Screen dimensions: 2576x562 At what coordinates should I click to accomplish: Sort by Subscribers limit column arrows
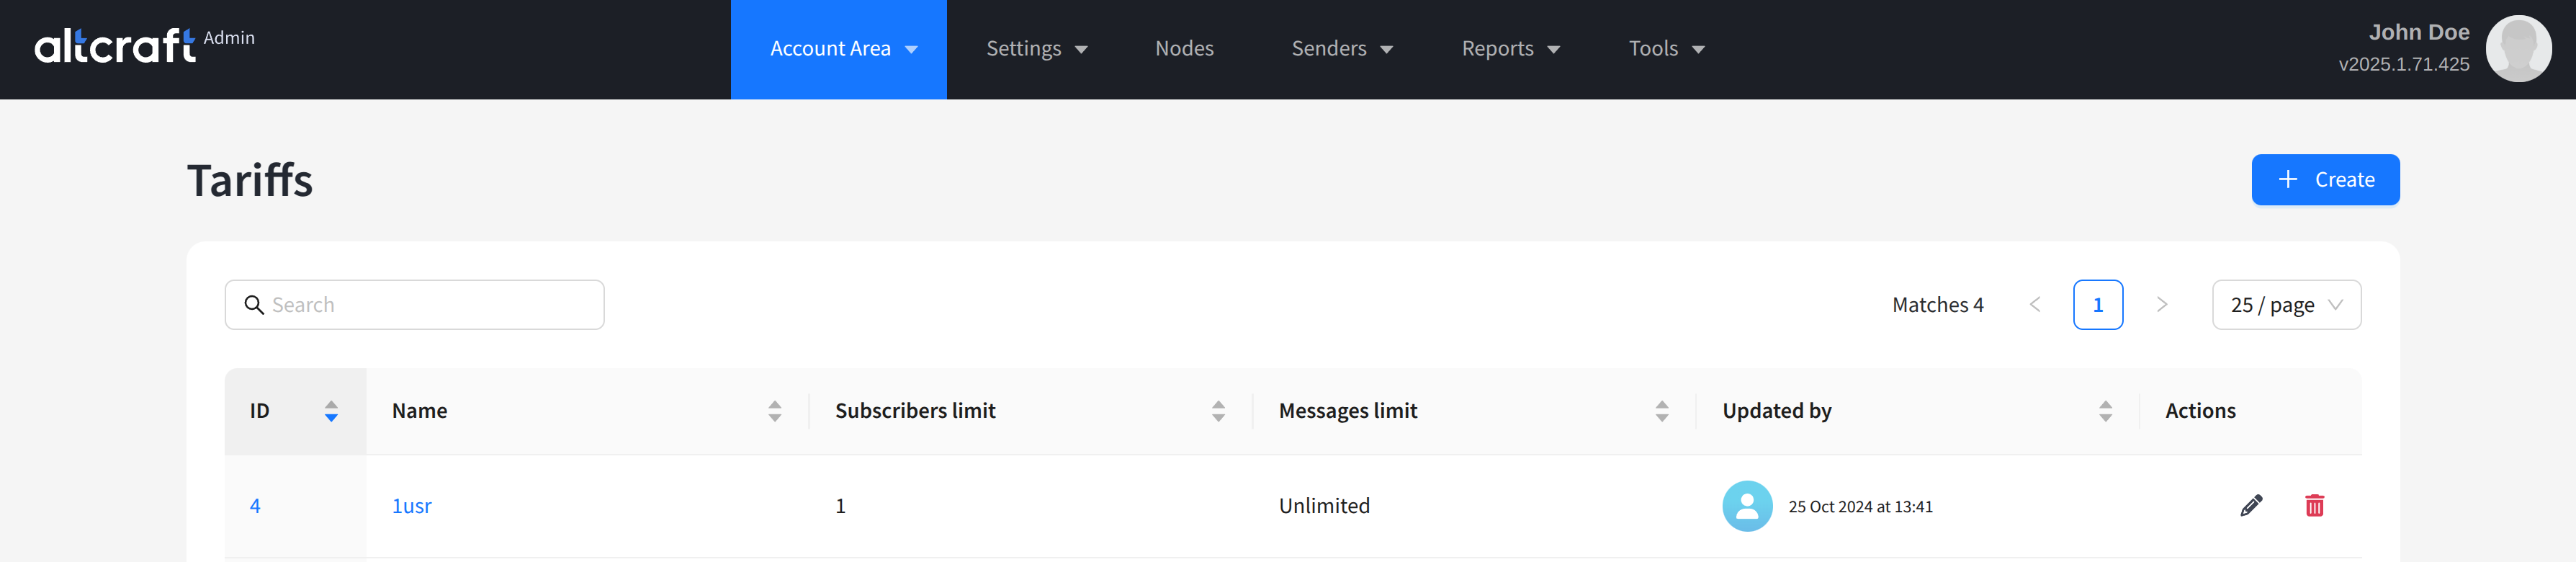pos(1218,411)
